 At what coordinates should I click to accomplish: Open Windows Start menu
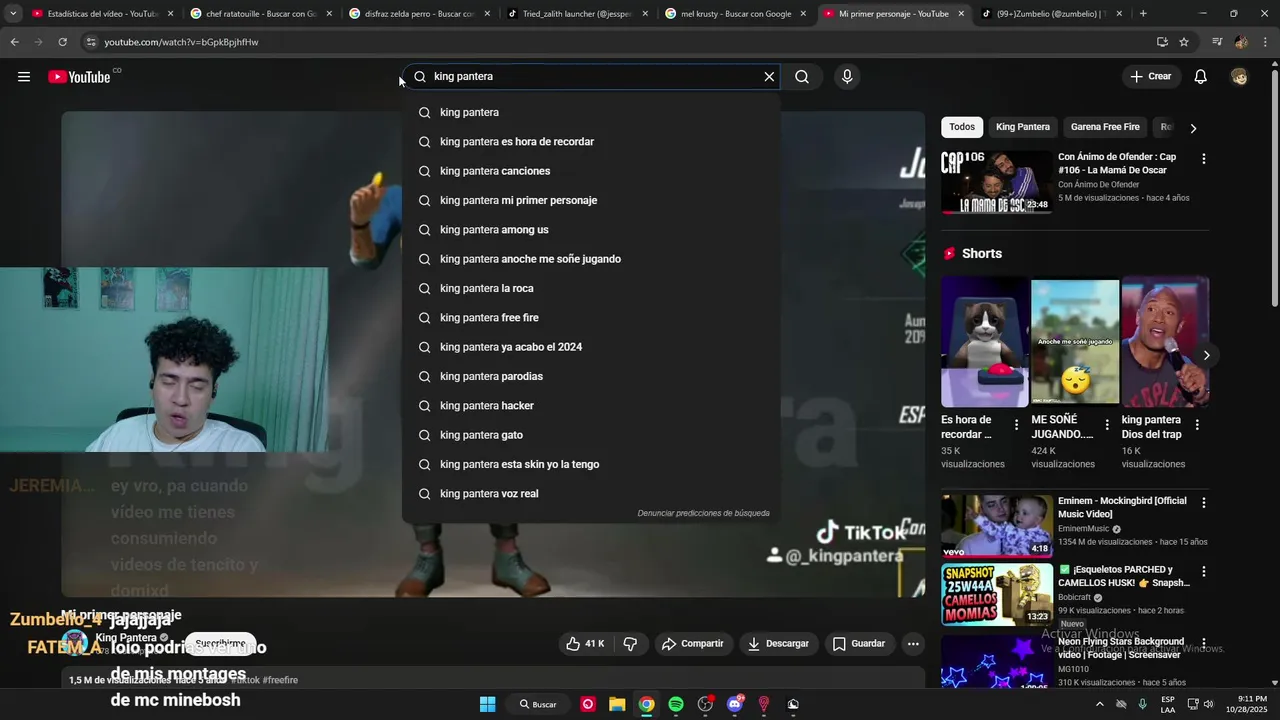pyautogui.click(x=487, y=704)
